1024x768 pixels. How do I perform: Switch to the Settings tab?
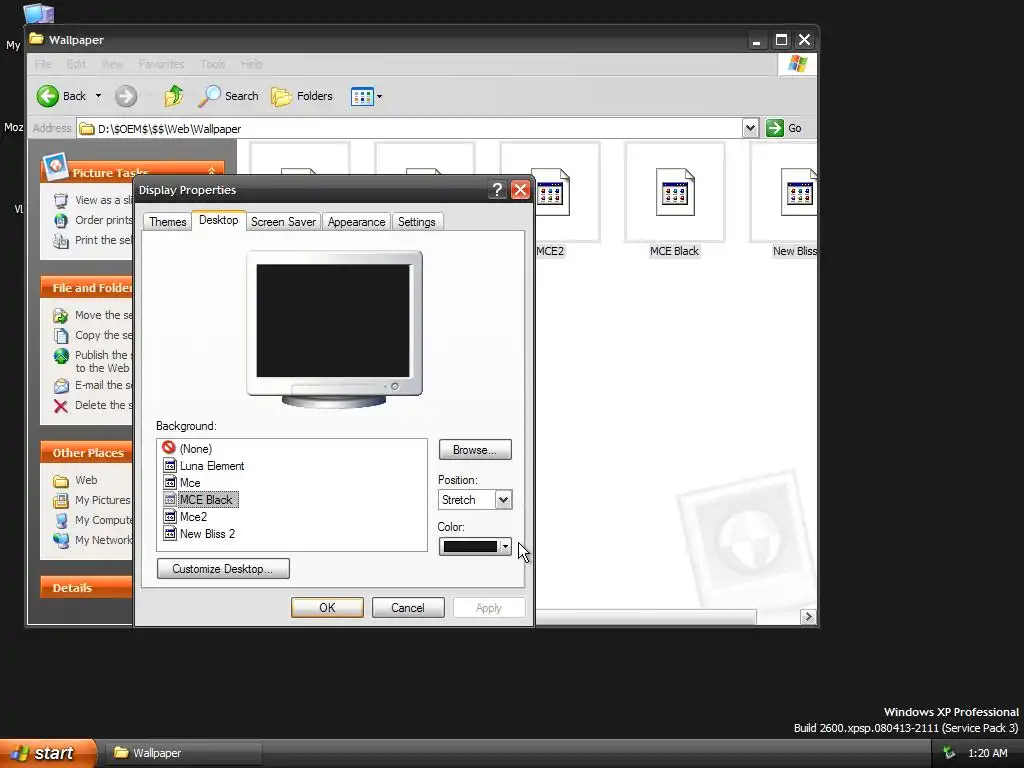click(x=417, y=222)
